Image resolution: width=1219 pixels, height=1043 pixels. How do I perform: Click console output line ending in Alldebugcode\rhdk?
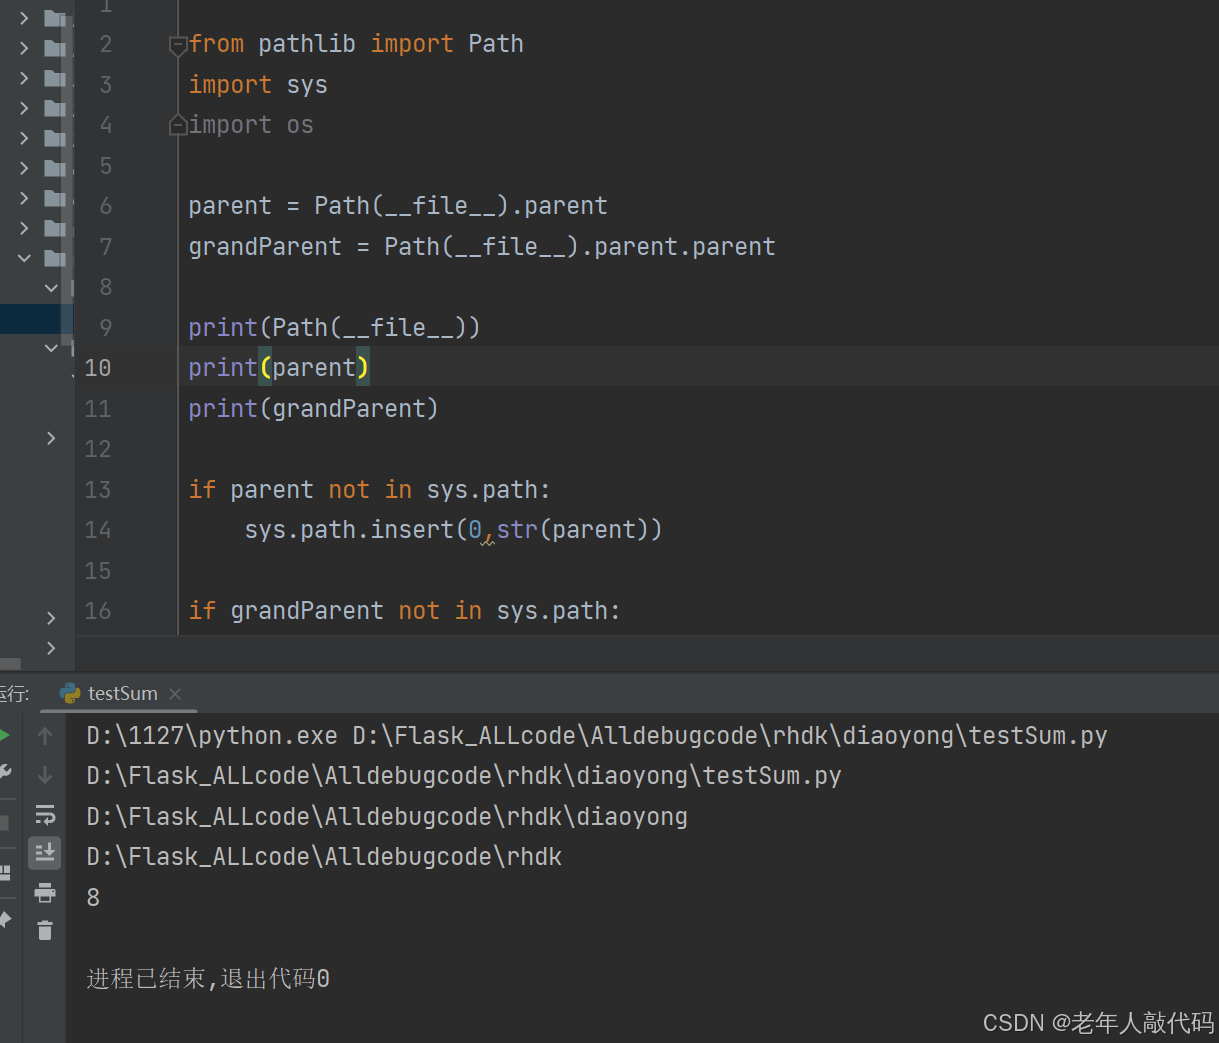click(x=324, y=857)
